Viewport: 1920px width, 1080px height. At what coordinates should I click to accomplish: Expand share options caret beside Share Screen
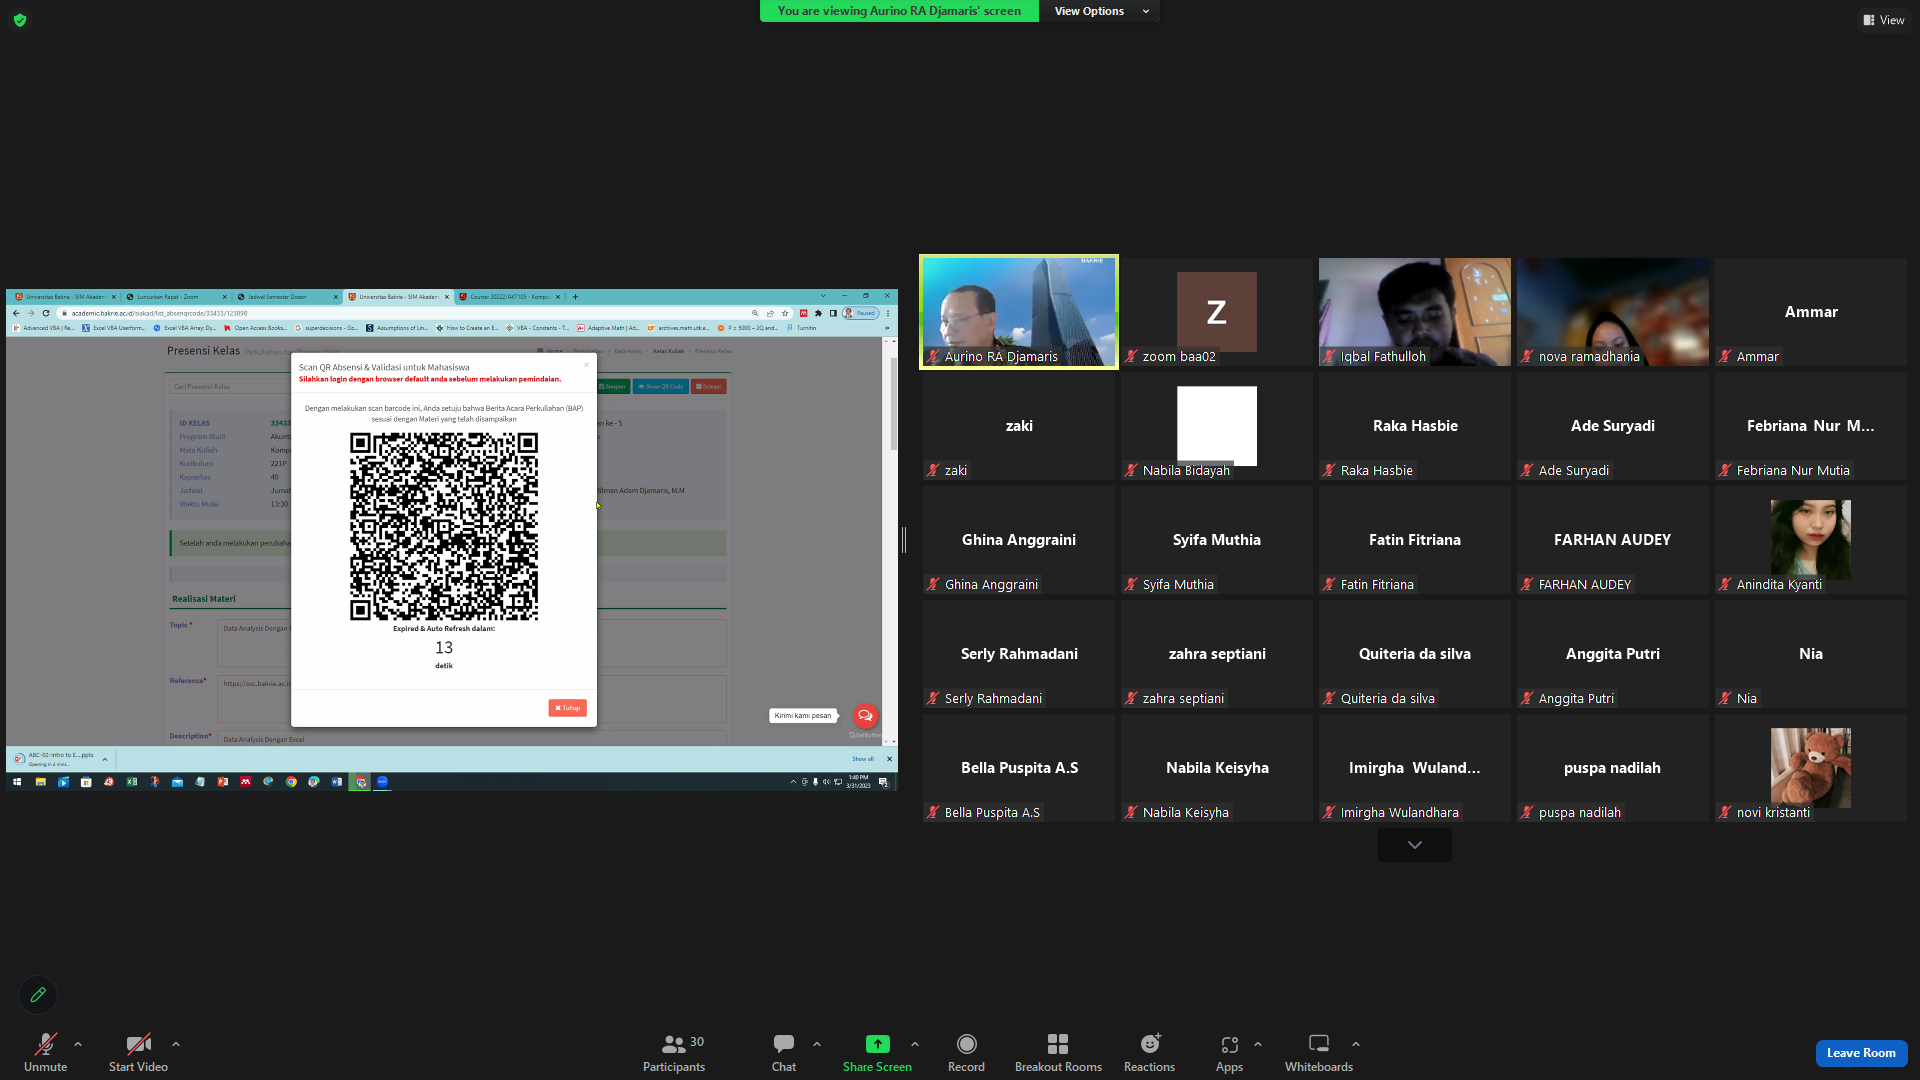(915, 1044)
